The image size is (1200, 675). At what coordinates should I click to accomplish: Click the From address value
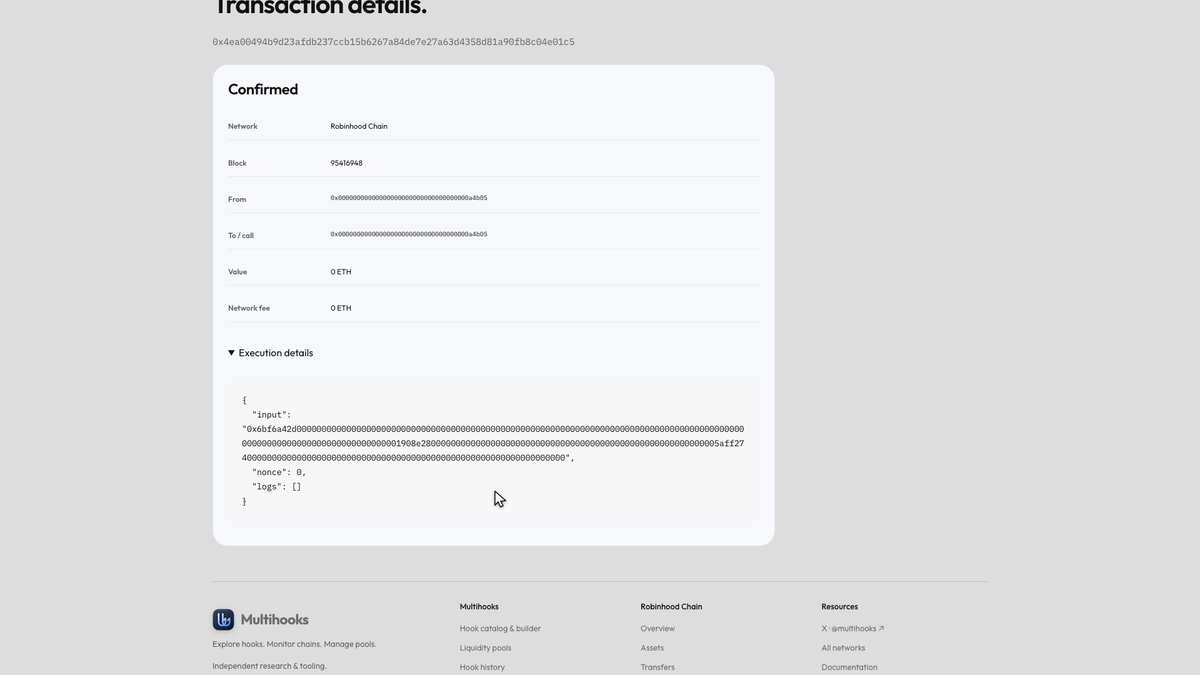409,198
